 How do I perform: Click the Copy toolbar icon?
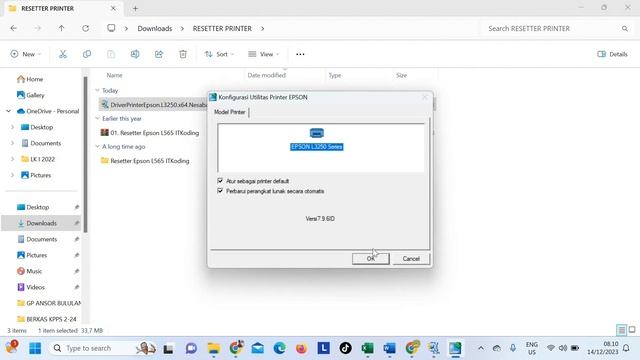click(x=87, y=54)
